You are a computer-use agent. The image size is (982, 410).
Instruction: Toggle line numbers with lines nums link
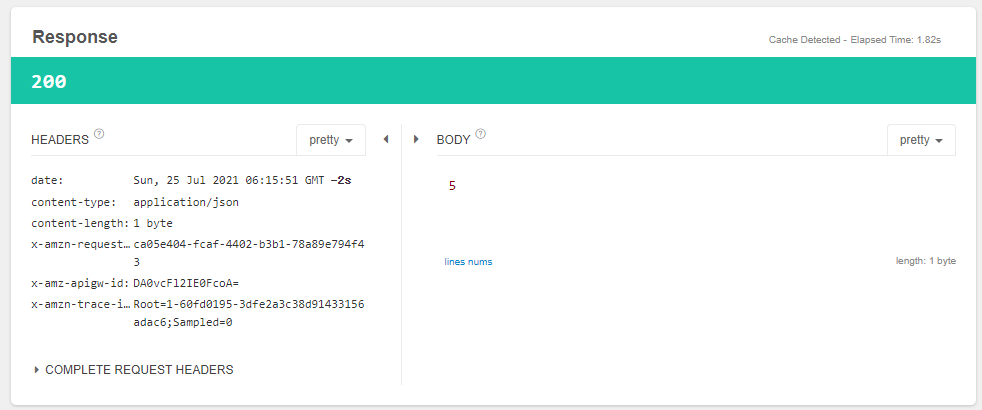(x=468, y=262)
